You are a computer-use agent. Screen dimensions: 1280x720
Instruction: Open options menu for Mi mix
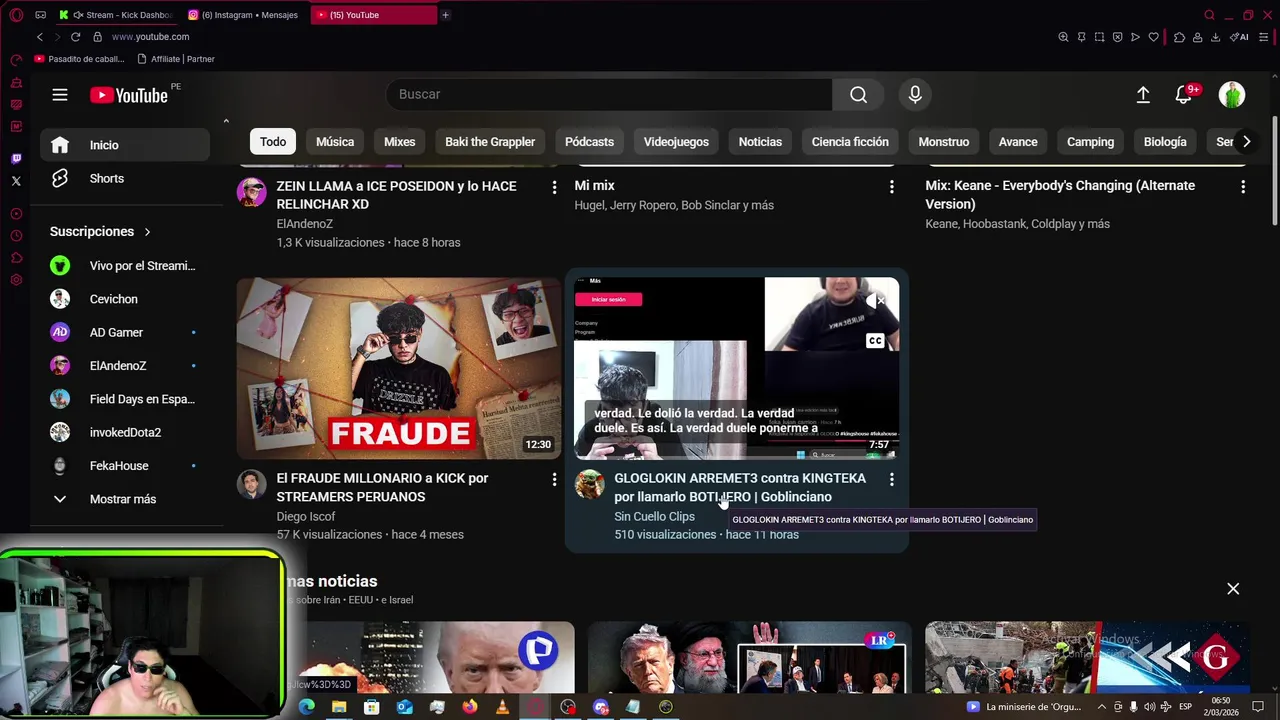[891, 187]
